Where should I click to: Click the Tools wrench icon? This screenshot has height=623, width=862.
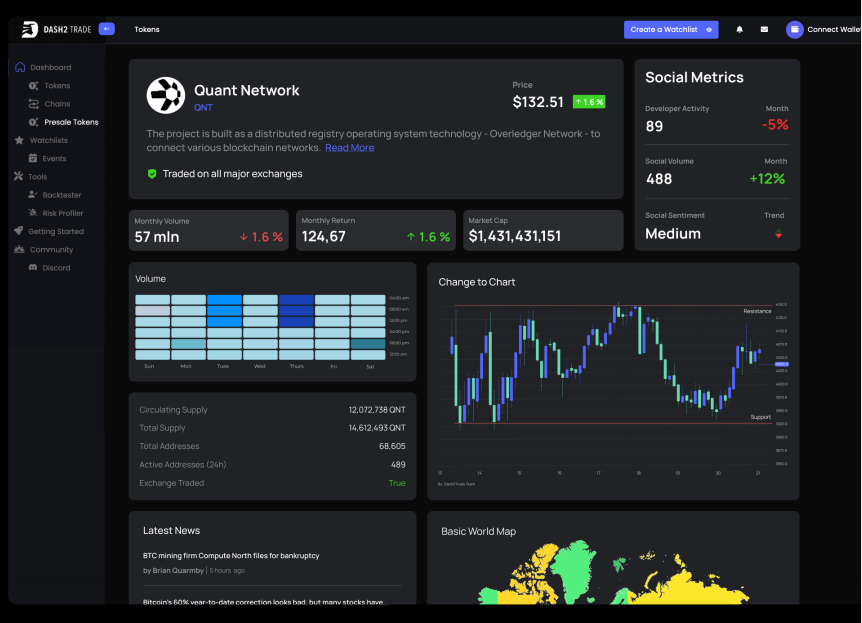(x=18, y=177)
